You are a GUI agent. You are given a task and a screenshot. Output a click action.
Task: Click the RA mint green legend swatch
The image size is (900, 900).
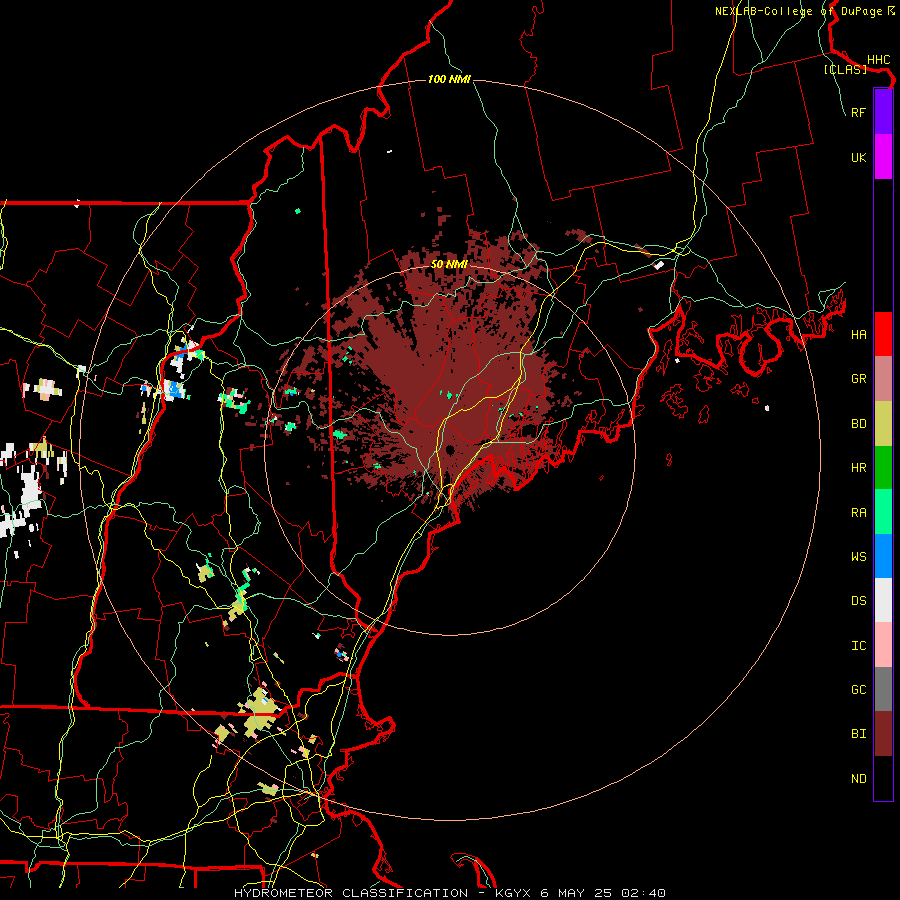[883, 511]
